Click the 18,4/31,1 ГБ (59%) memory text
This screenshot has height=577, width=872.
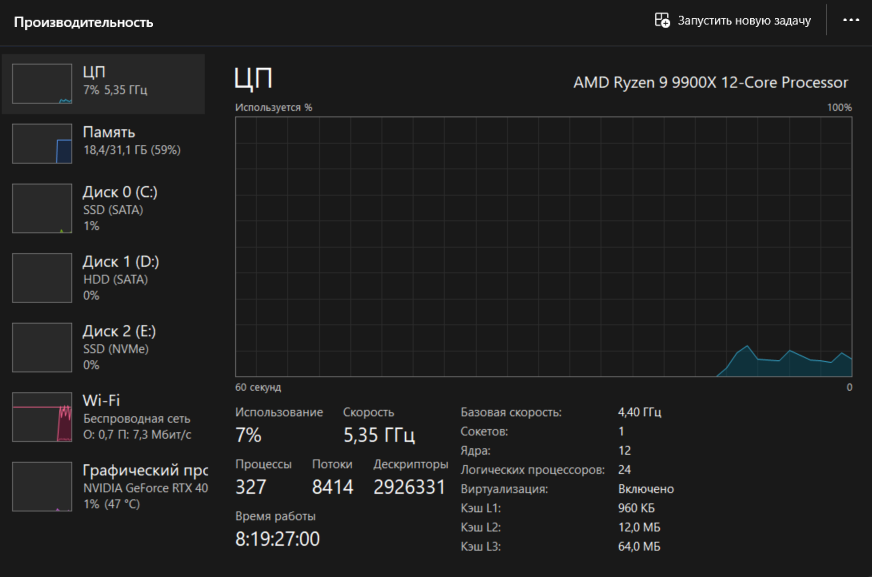click(132, 150)
